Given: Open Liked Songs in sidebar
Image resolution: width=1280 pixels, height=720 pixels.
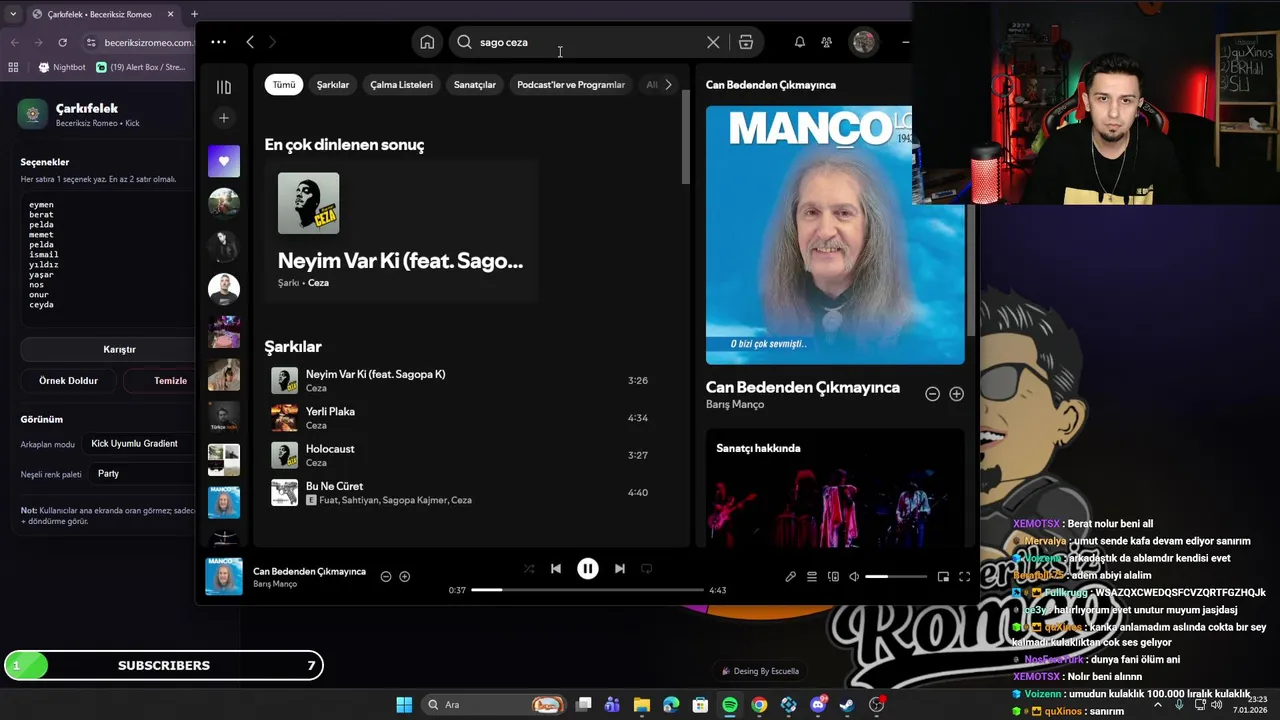Looking at the screenshot, I should point(224,161).
